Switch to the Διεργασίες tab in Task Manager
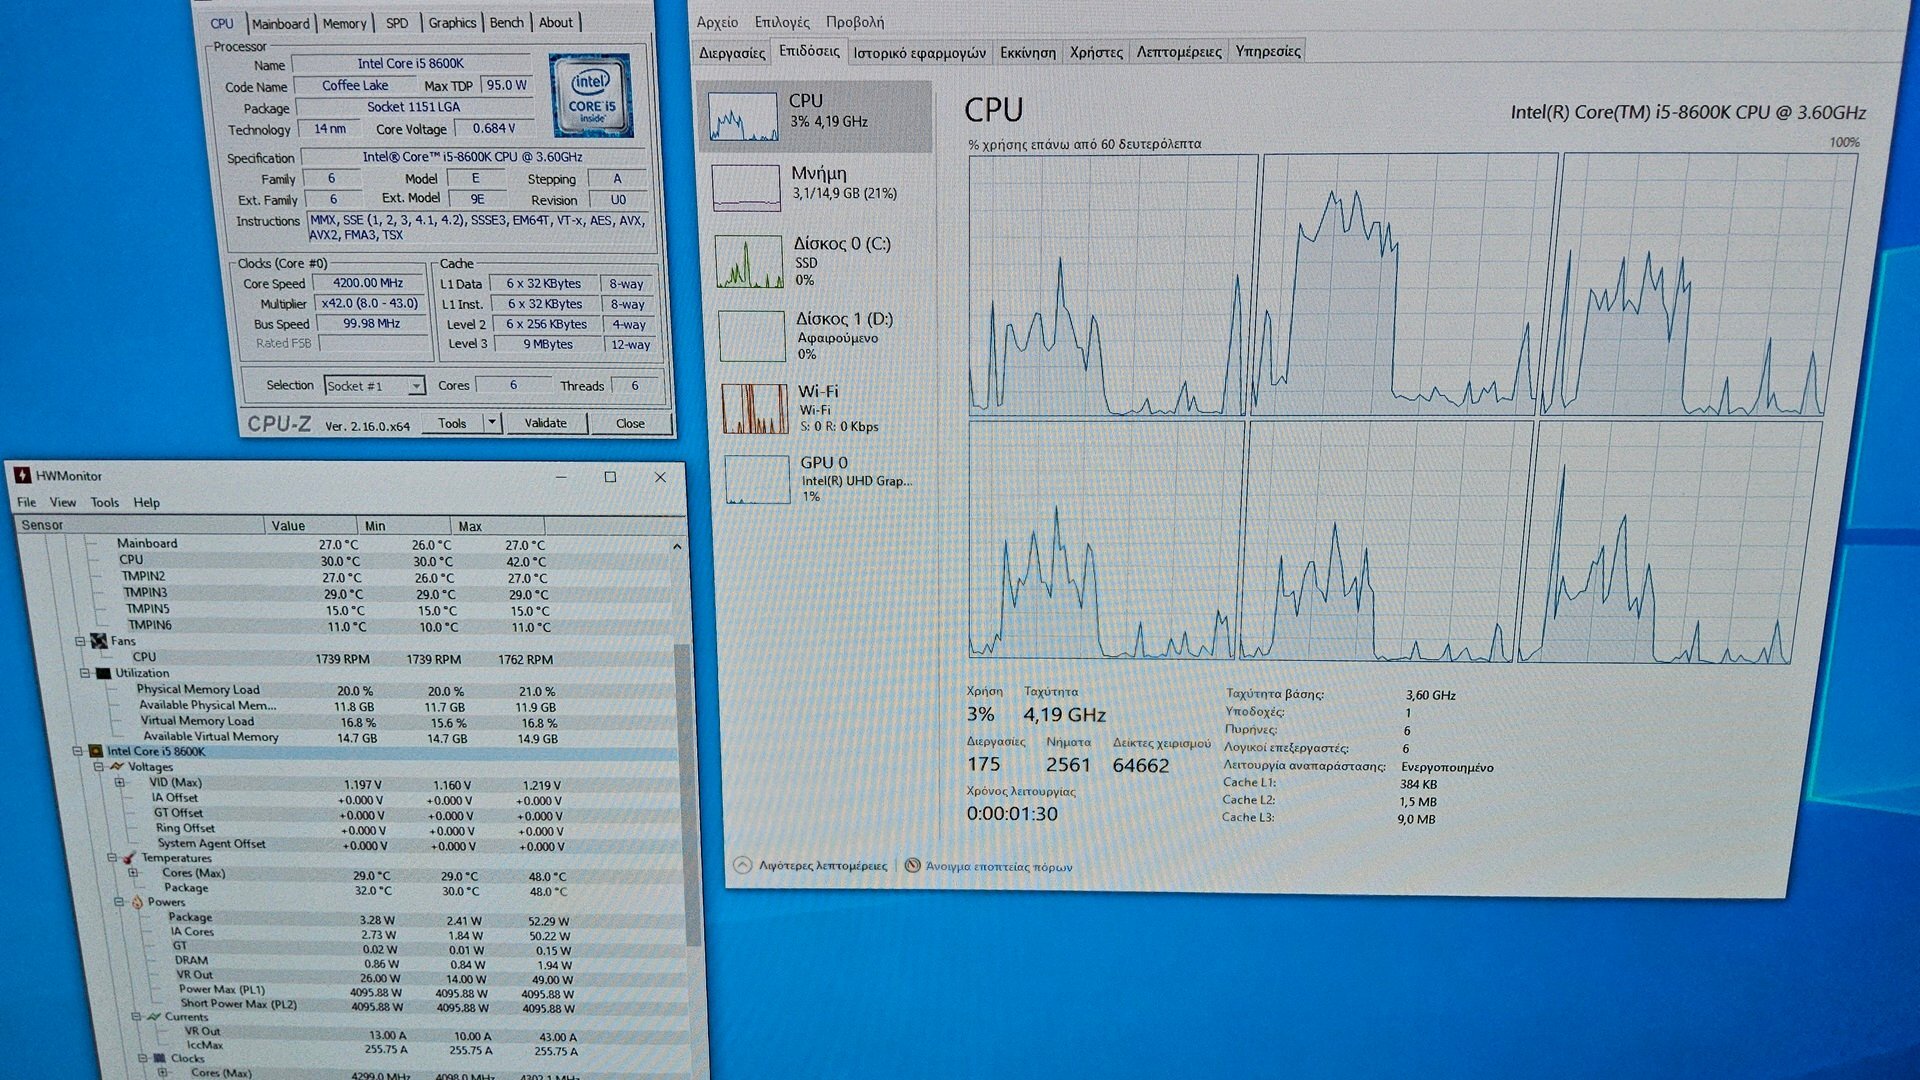Viewport: 1920px width, 1080px height. (732, 53)
